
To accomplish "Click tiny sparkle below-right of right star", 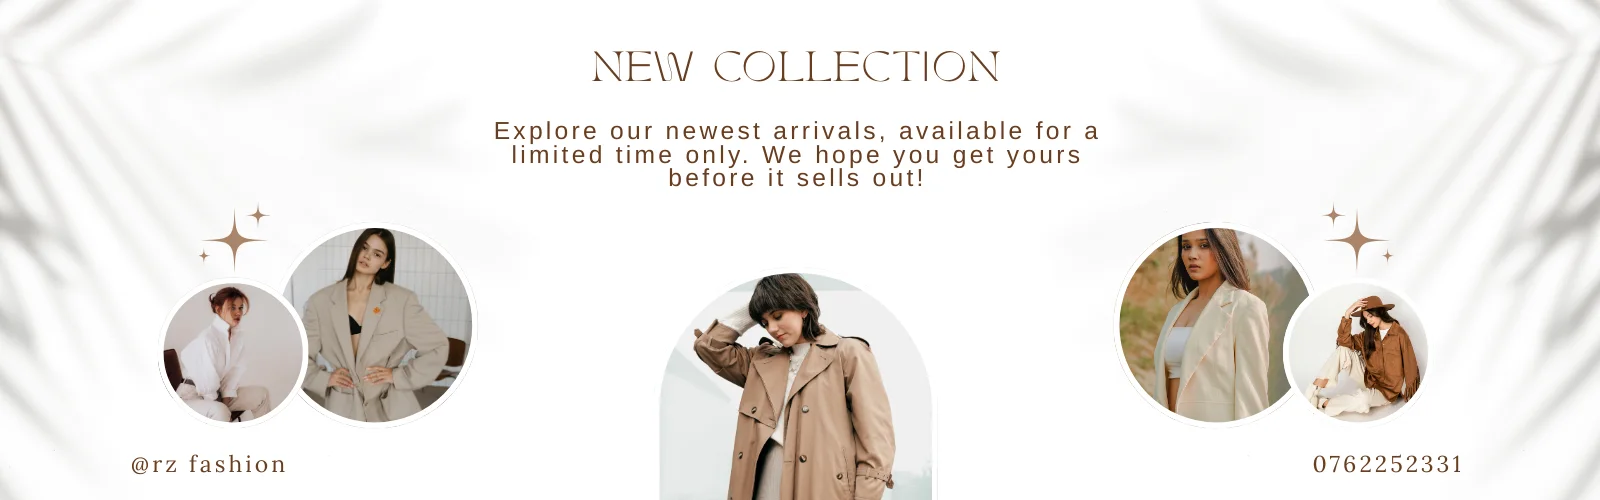I will point(1388,256).
